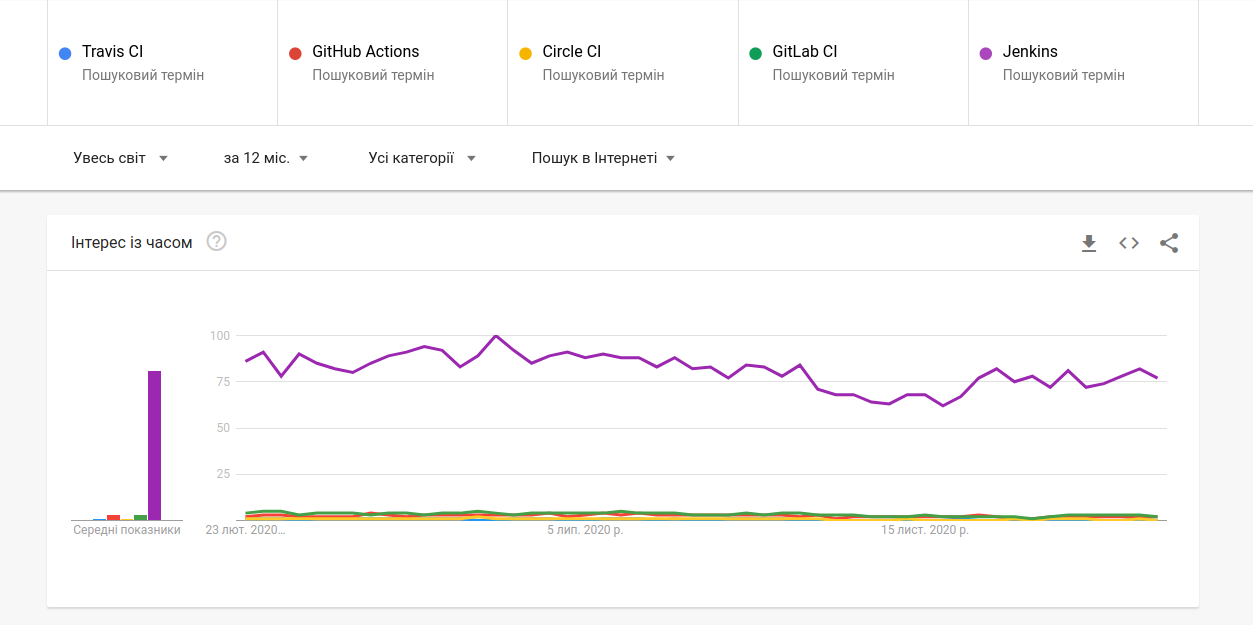Download the interest over time CSV
The width and height of the screenshot is (1253, 625).
(x=1089, y=243)
